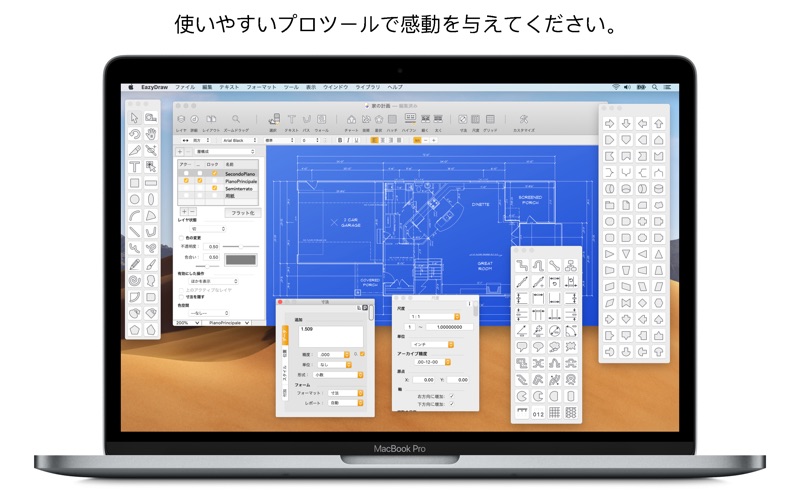Select the square rectangle tool

(135, 183)
